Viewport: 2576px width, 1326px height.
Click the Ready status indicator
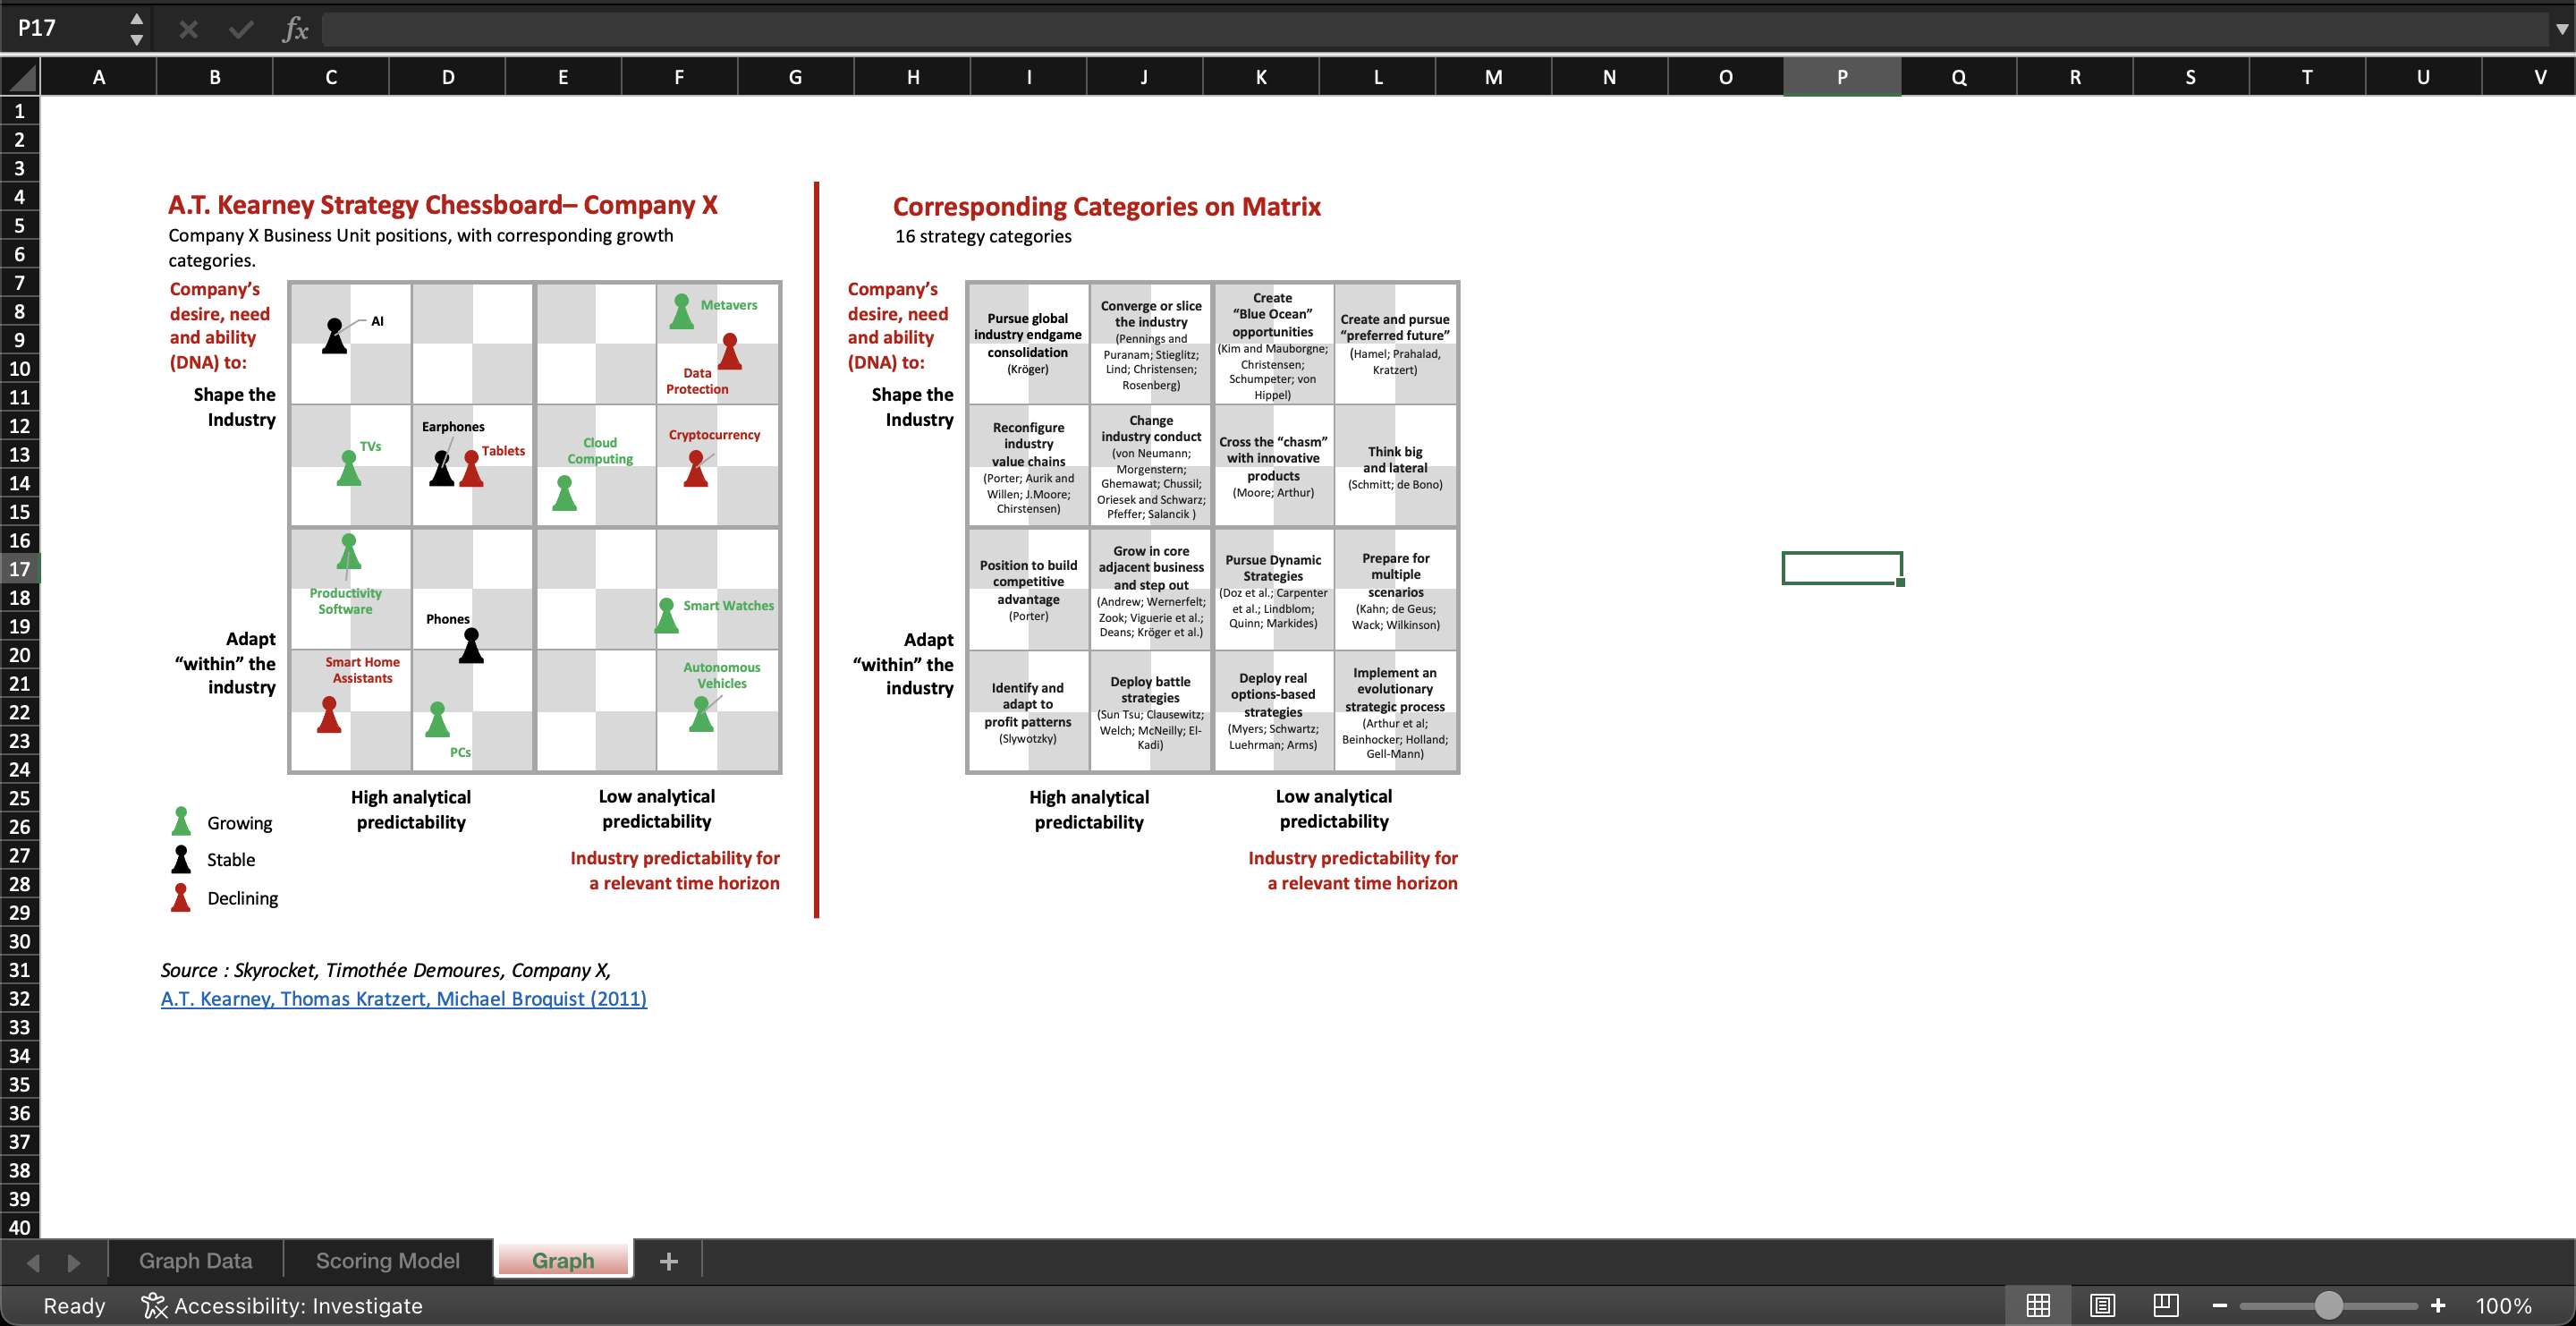(74, 1305)
